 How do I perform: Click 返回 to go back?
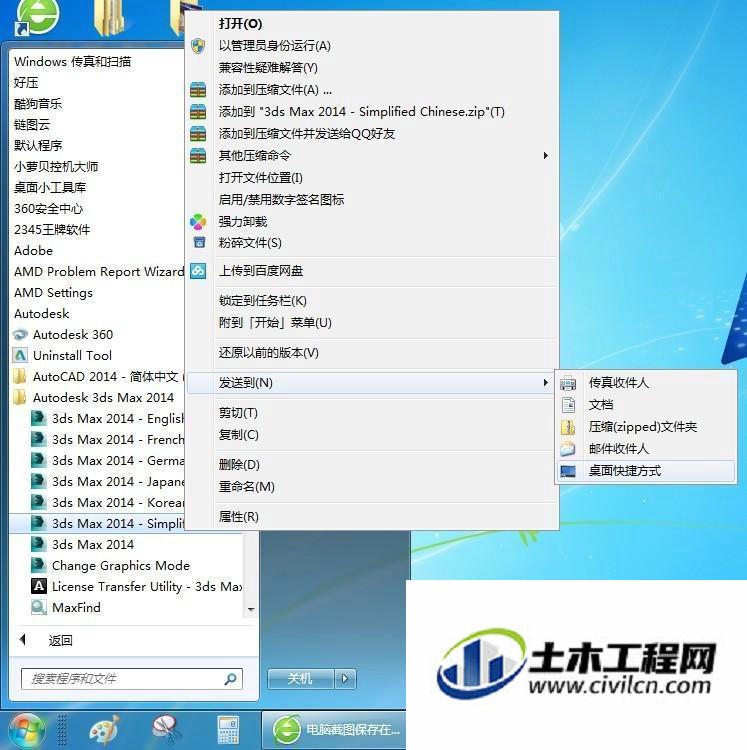[x=60, y=640]
